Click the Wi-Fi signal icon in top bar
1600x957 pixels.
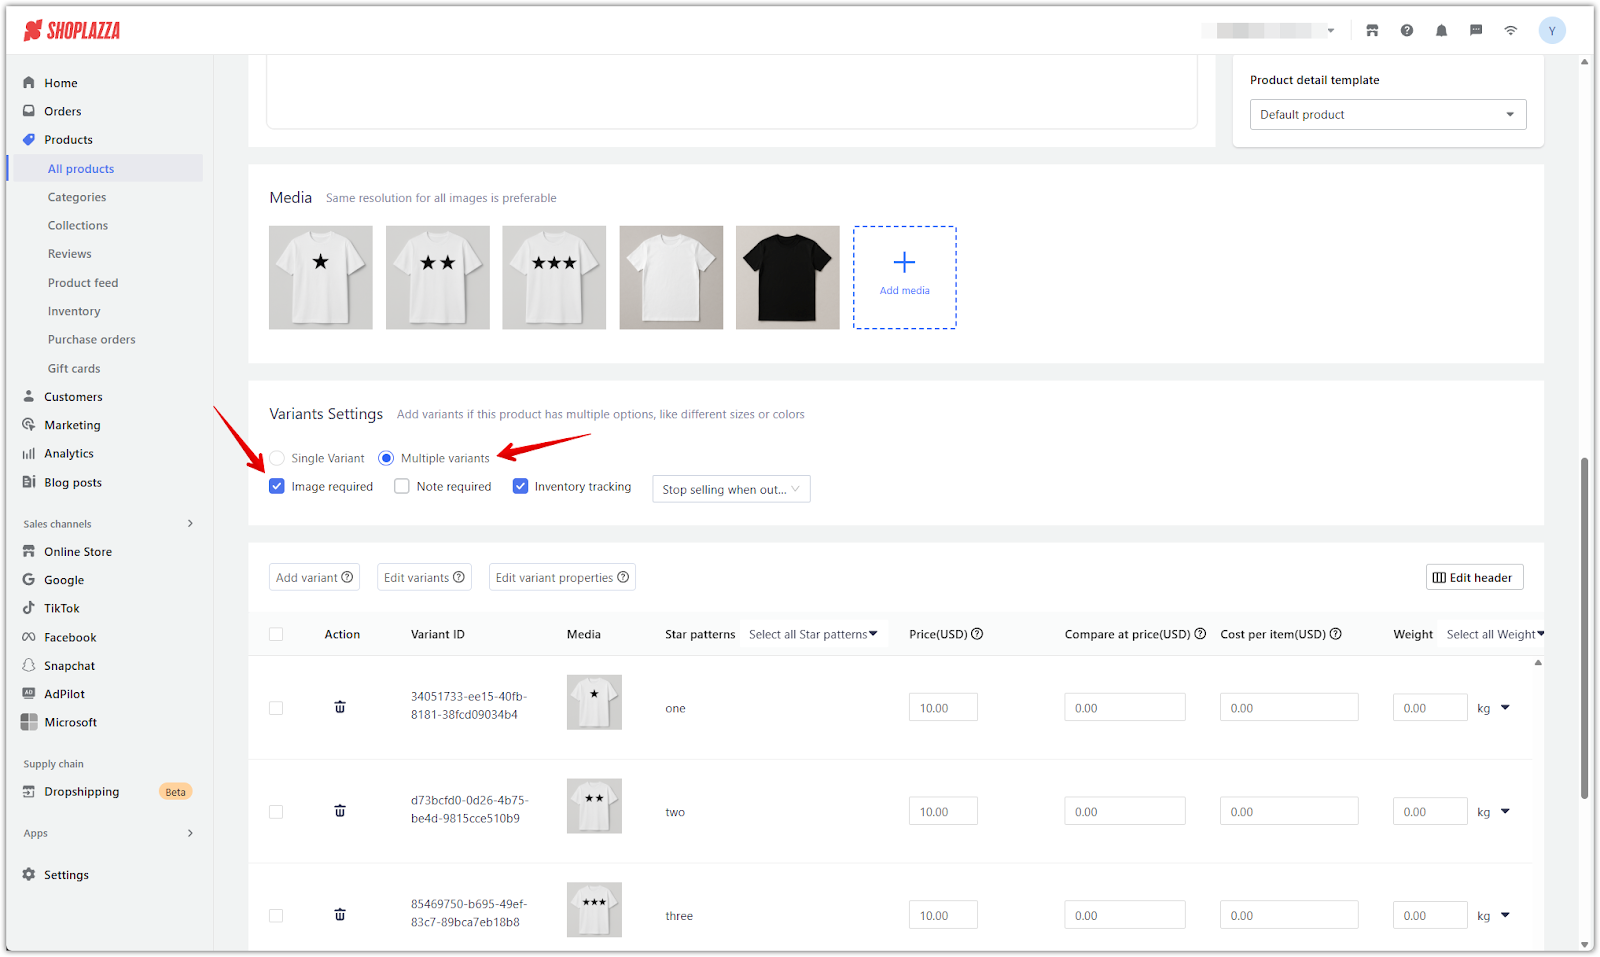click(1511, 31)
